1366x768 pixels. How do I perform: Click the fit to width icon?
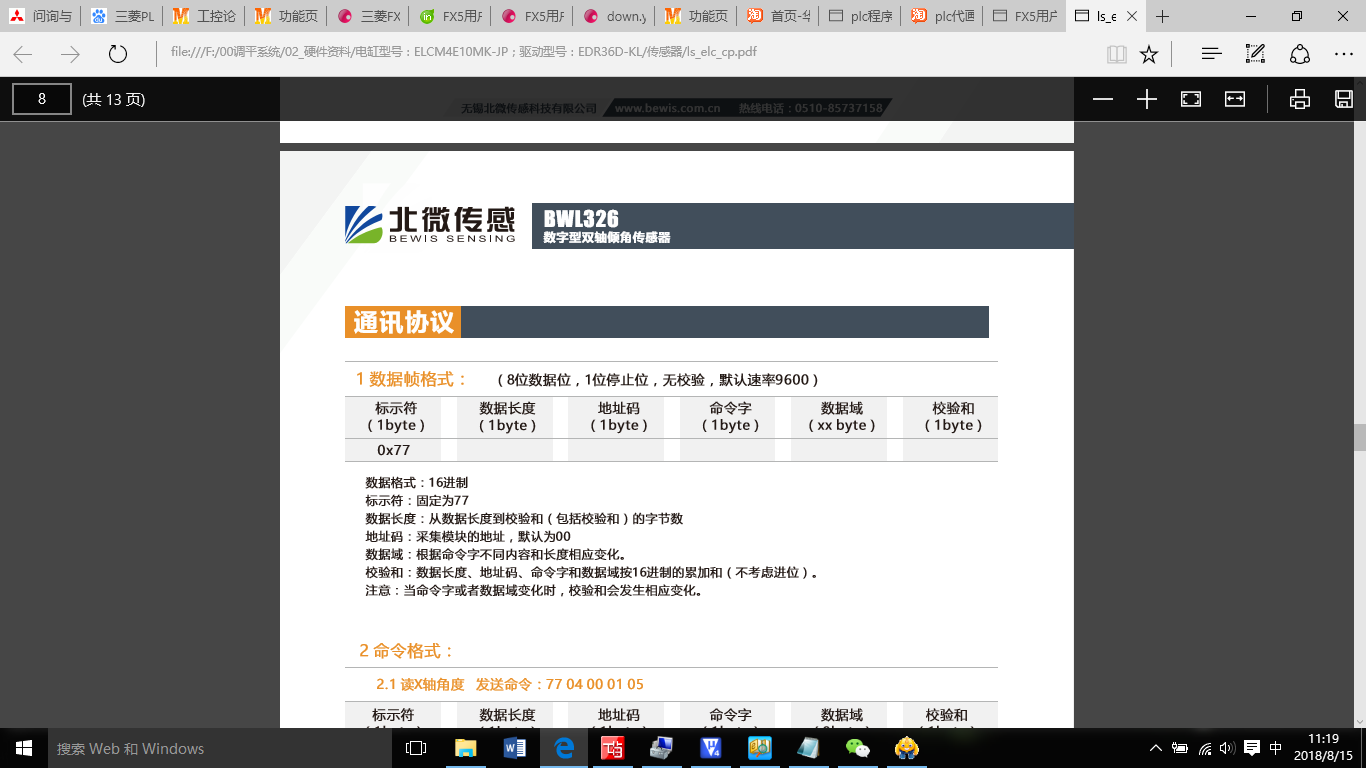pos(1235,99)
